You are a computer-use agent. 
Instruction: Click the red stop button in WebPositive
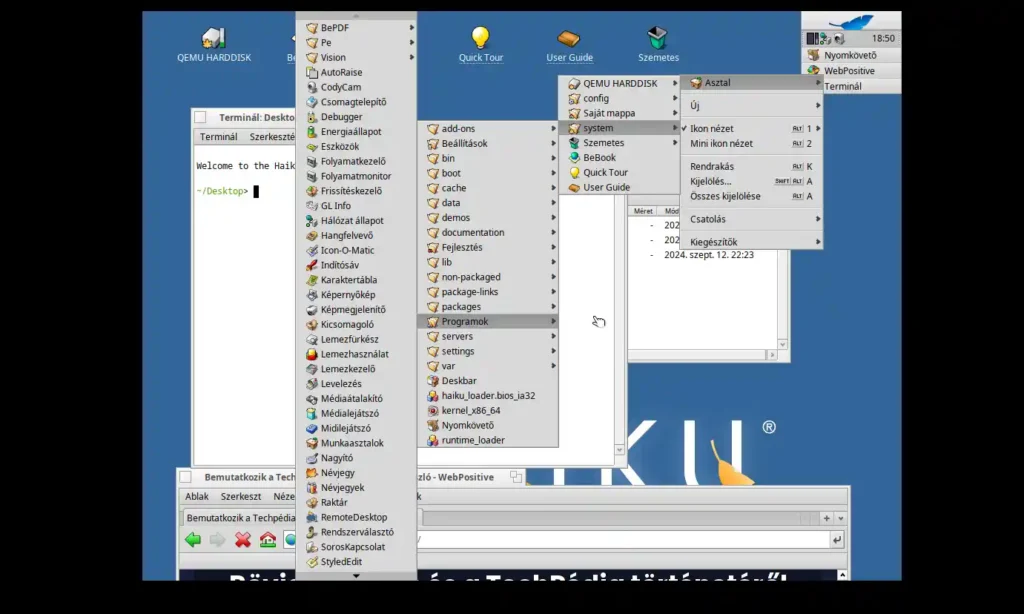243,540
